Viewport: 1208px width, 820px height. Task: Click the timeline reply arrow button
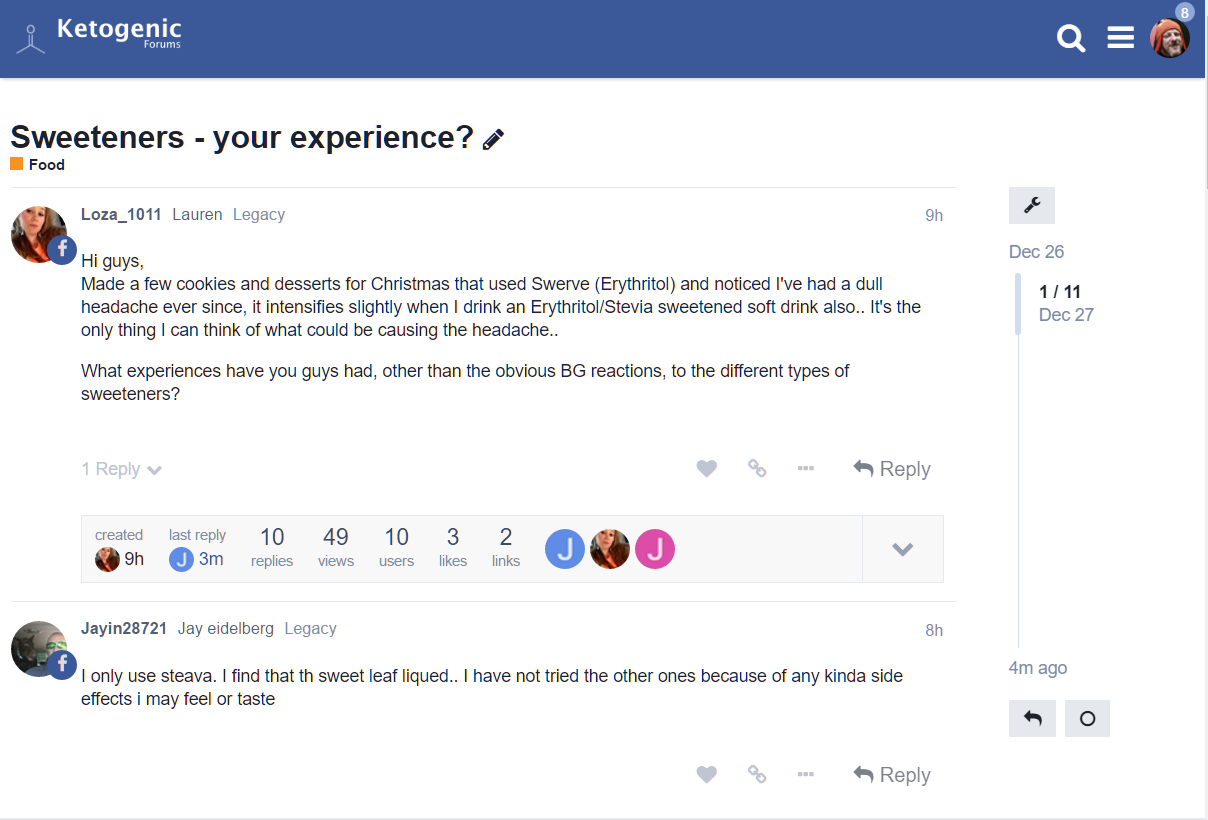(1032, 719)
